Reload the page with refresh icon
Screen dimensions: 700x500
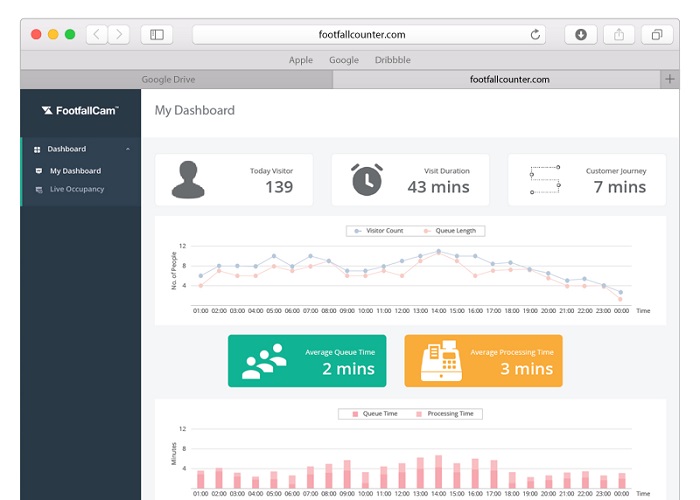coord(536,34)
